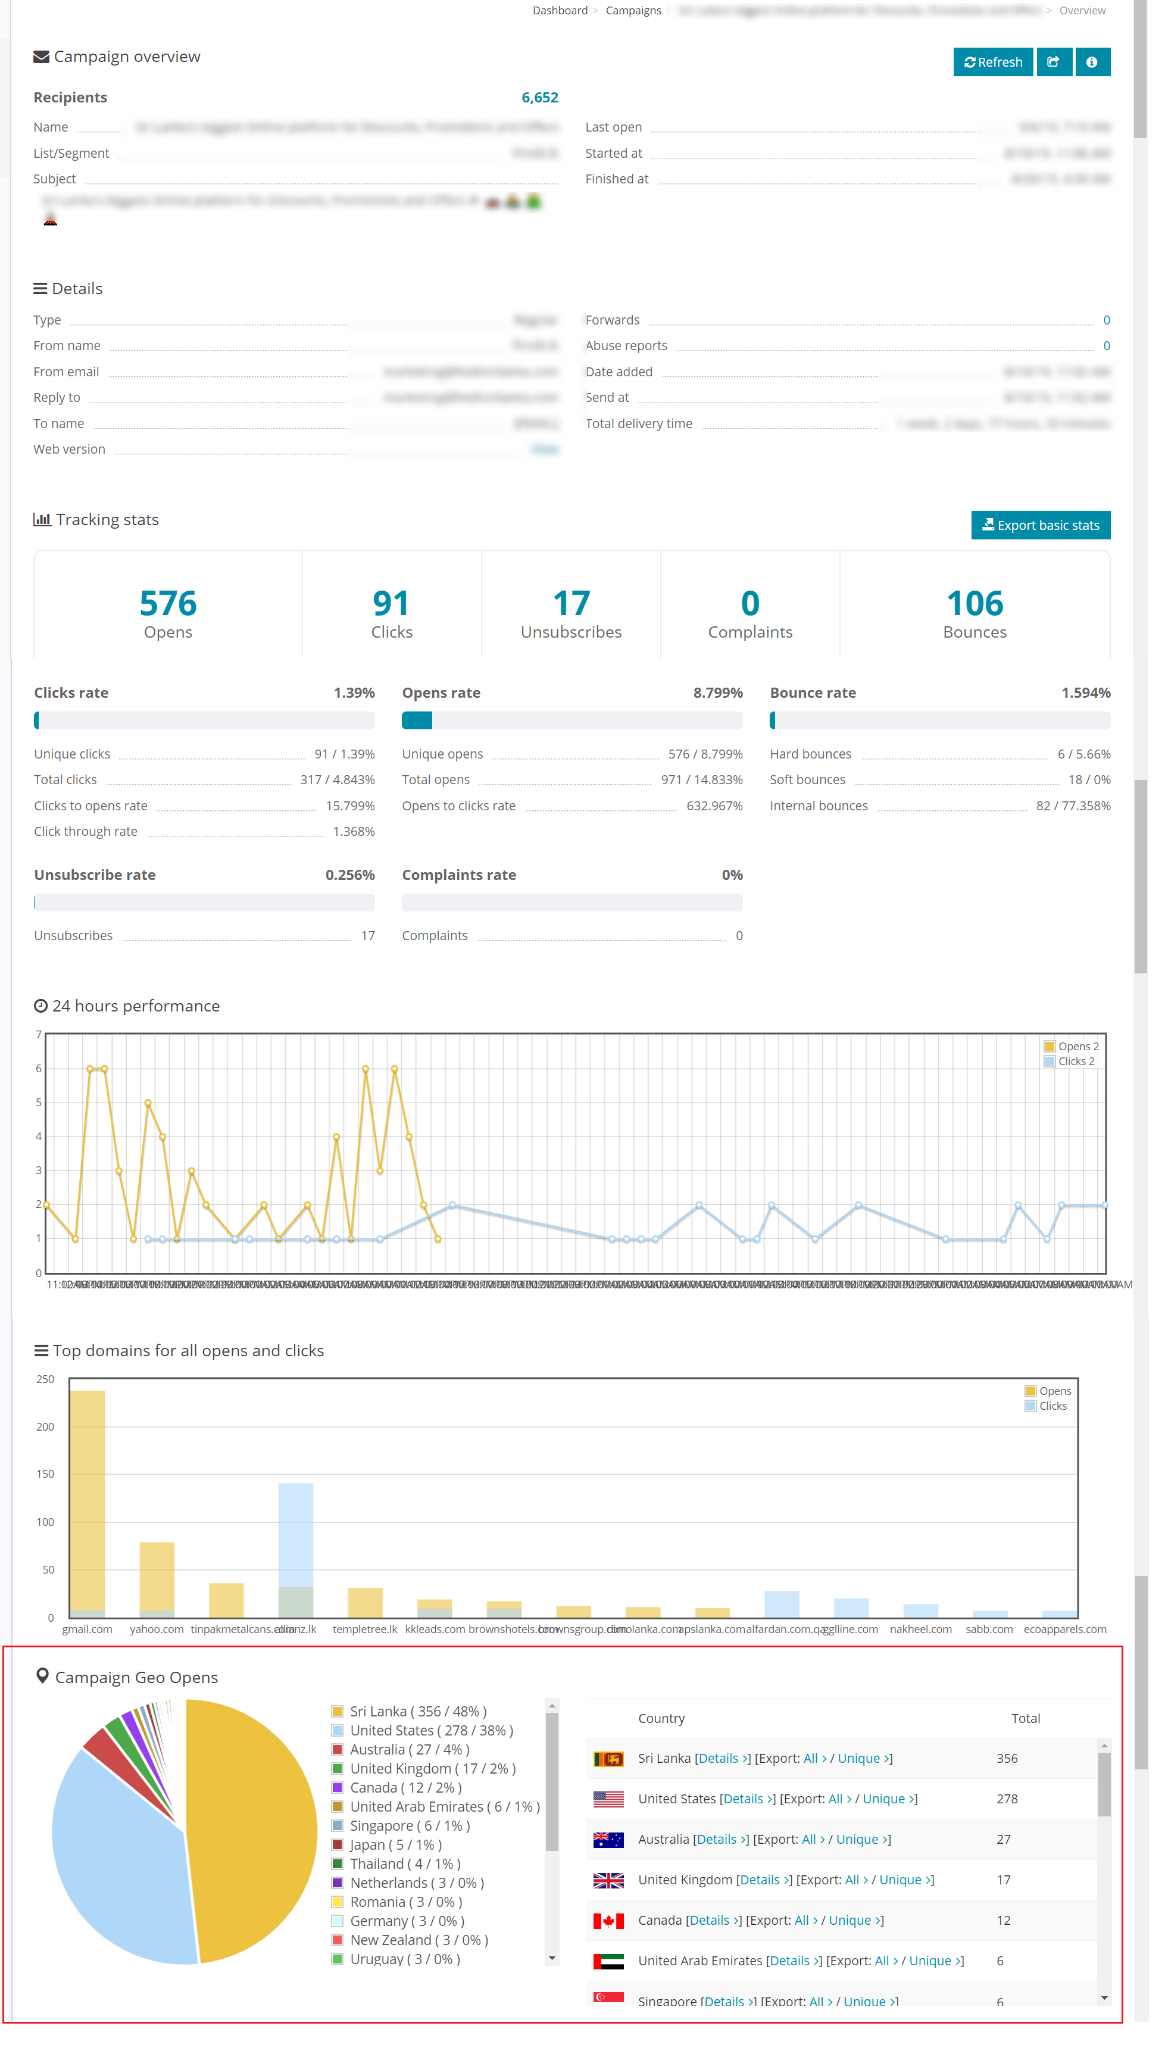Click the bar chart icon by Tracking stats
Image resolution: width=1162 pixels, height=2048 pixels.
(x=42, y=519)
